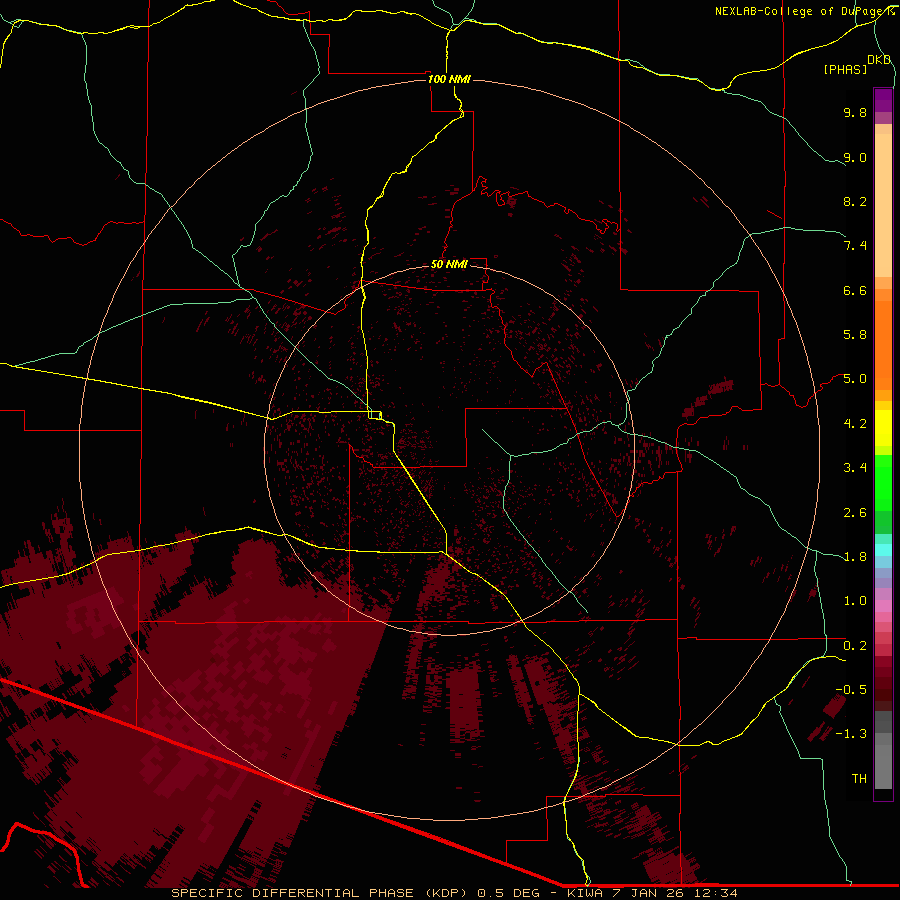The width and height of the screenshot is (900, 900).
Task: Pick the pink swatch near 1.0
Action: (883, 606)
